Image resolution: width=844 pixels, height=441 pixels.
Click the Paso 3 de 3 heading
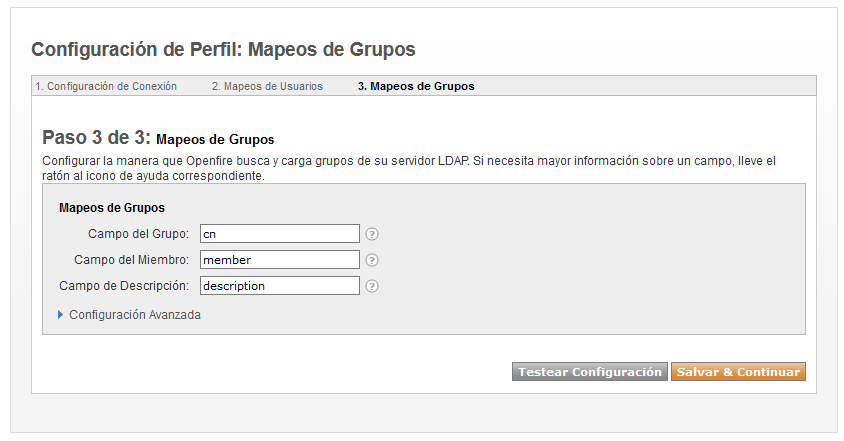[158, 138]
